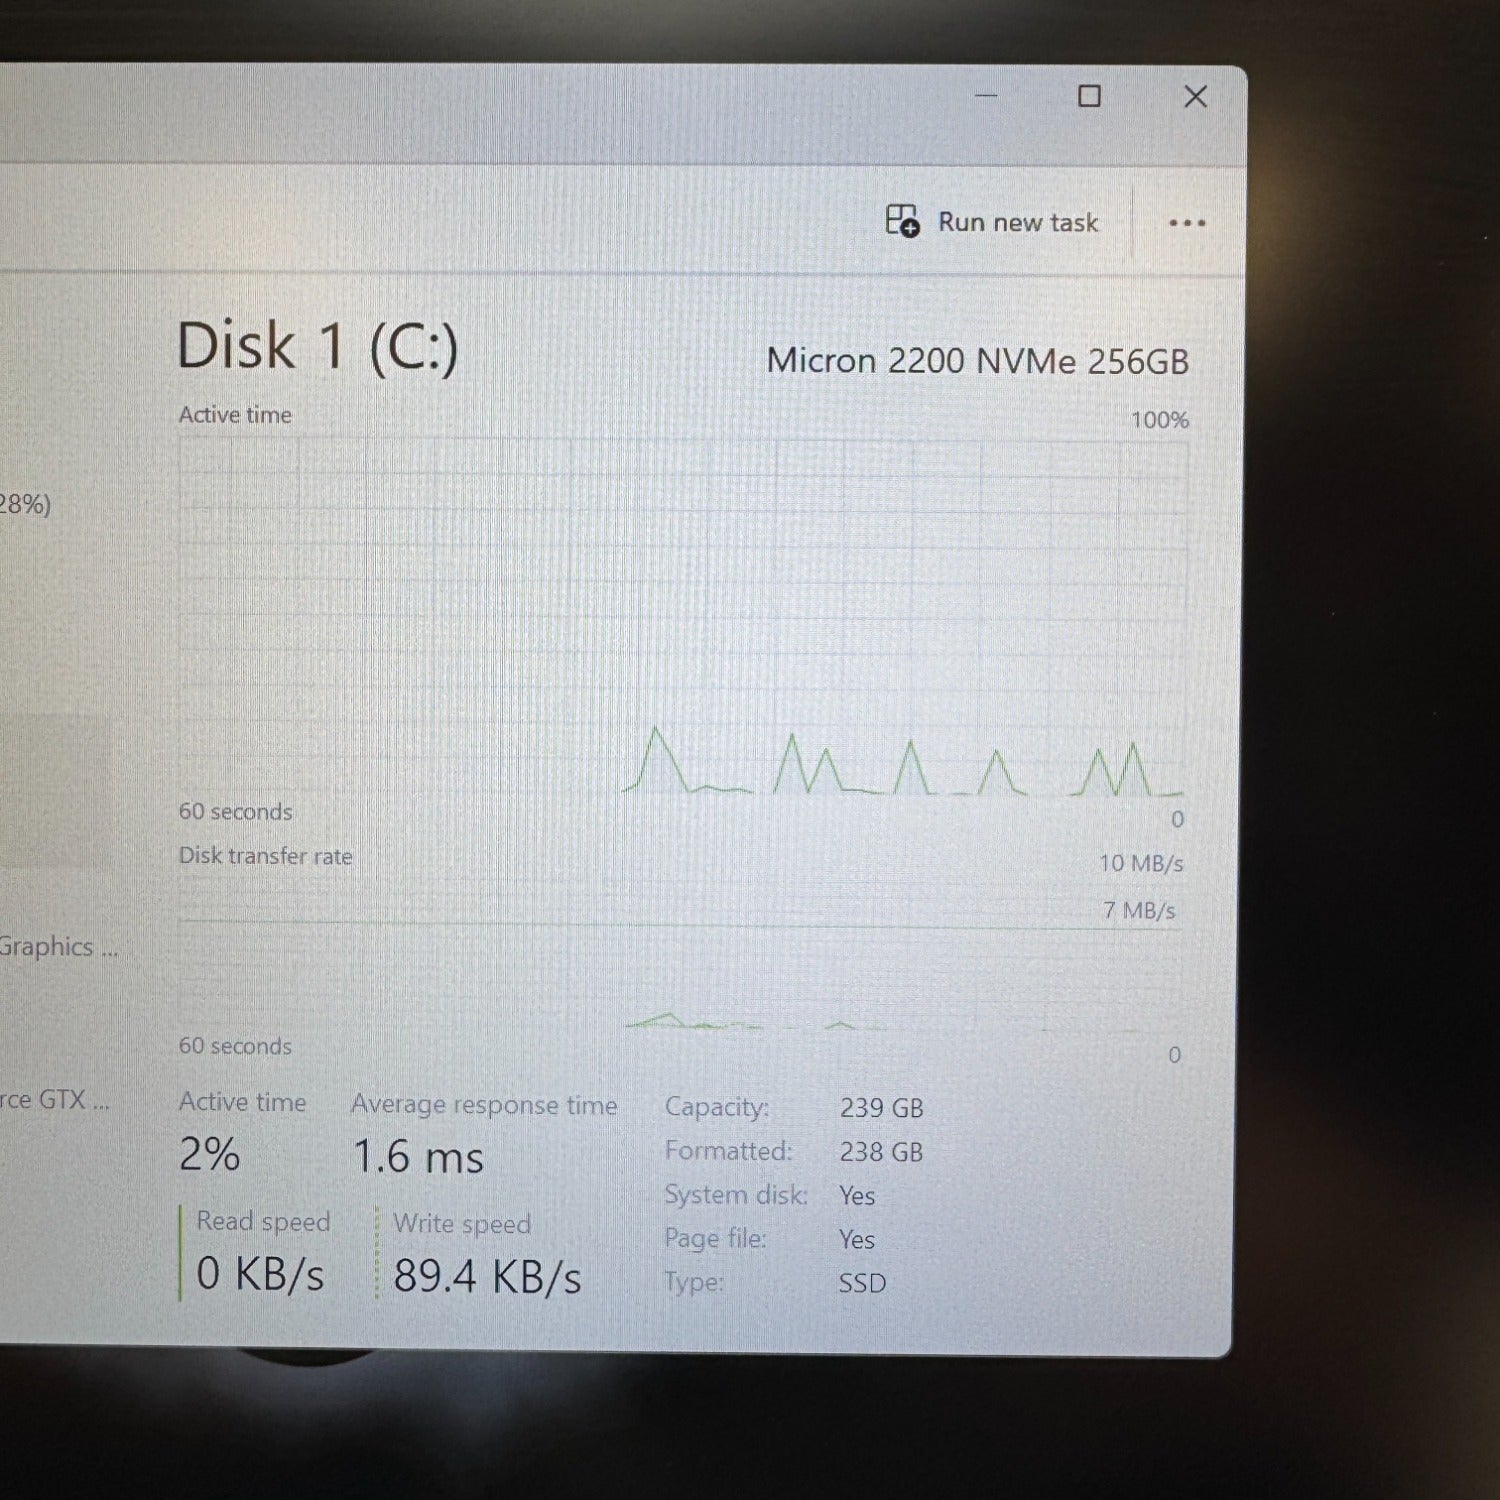Click the 89.4 KB/s write speed value

(x=487, y=1277)
